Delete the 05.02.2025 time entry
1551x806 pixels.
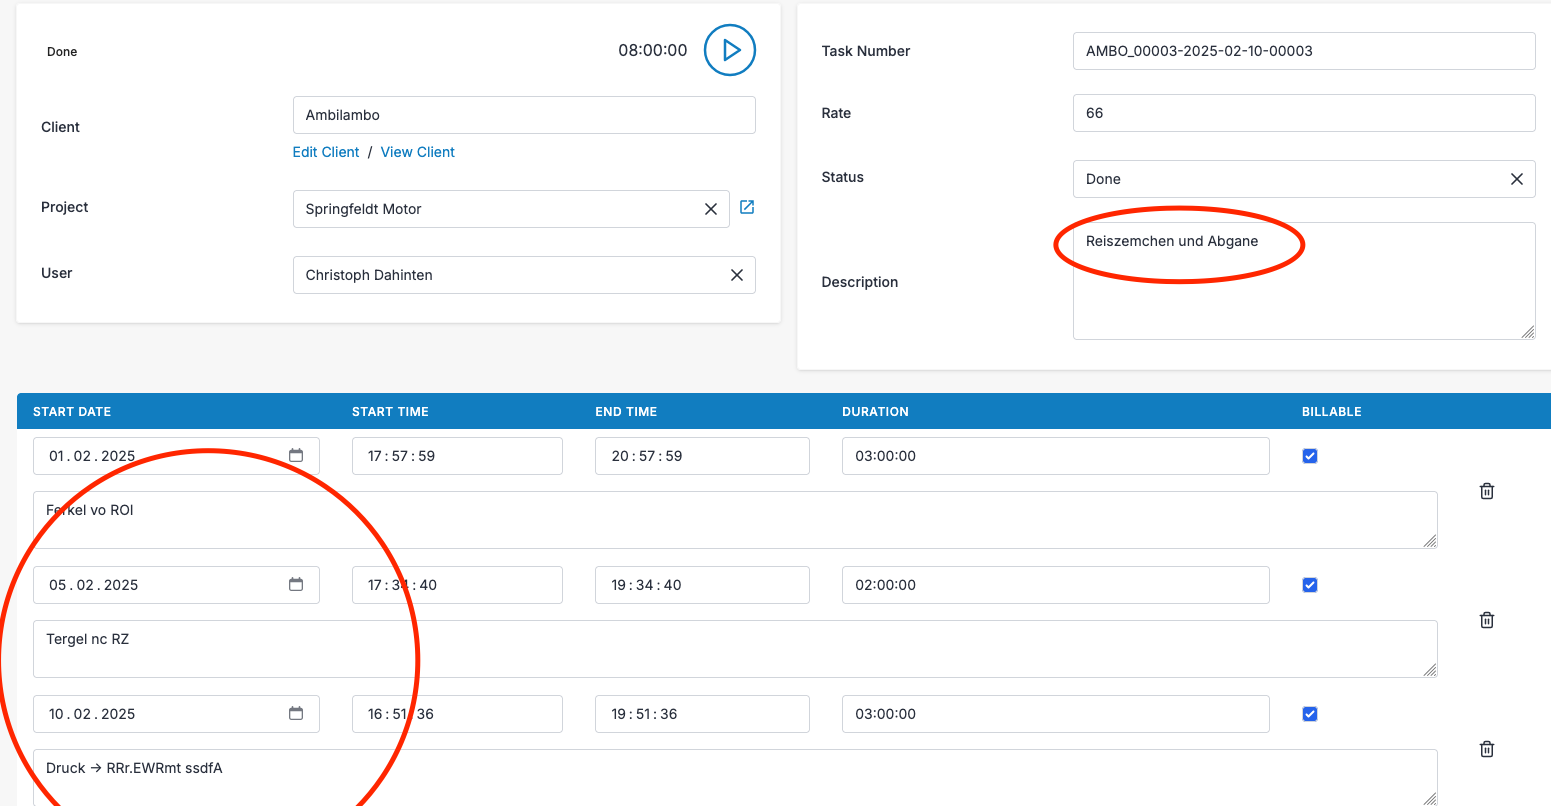[1486, 620]
